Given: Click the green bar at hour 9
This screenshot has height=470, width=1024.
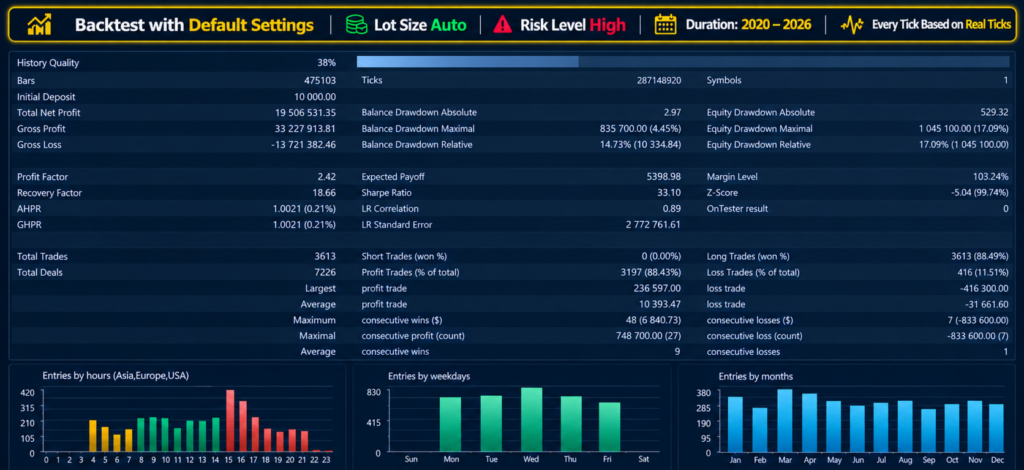Looking at the screenshot, I should coord(153,435).
